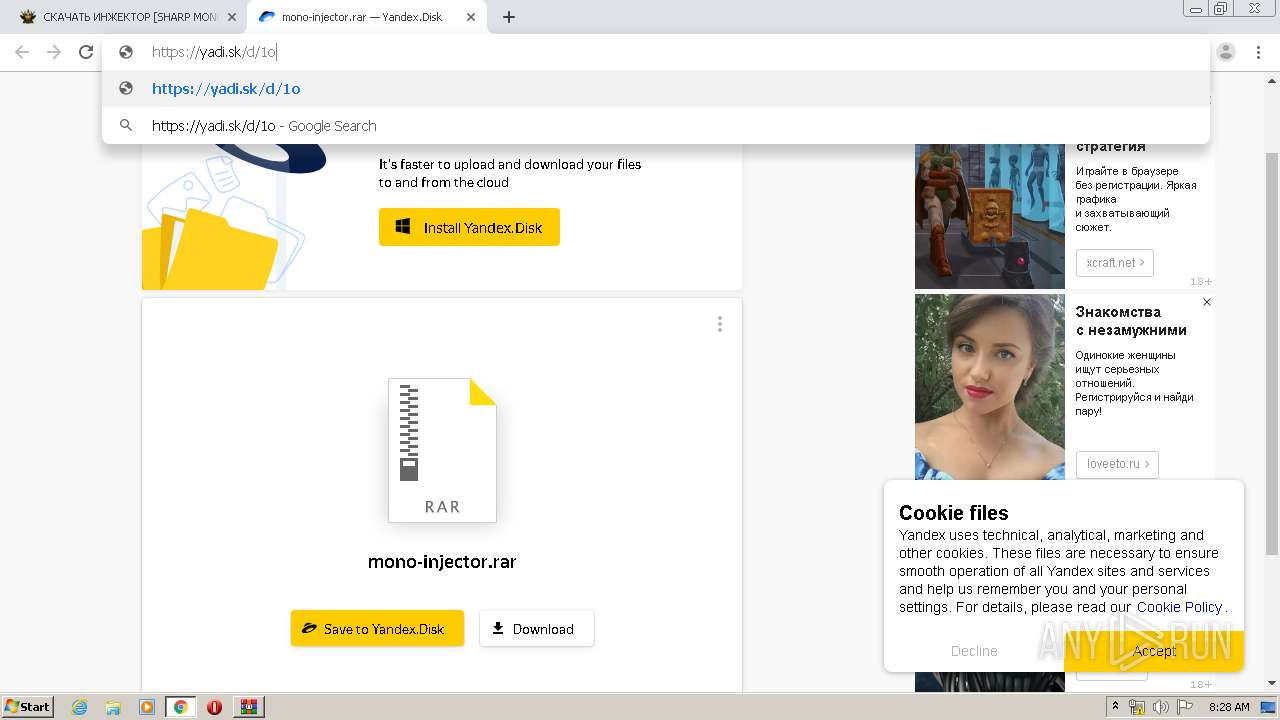Open the Знакомства с незамужними ad headline

[x=1131, y=321]
